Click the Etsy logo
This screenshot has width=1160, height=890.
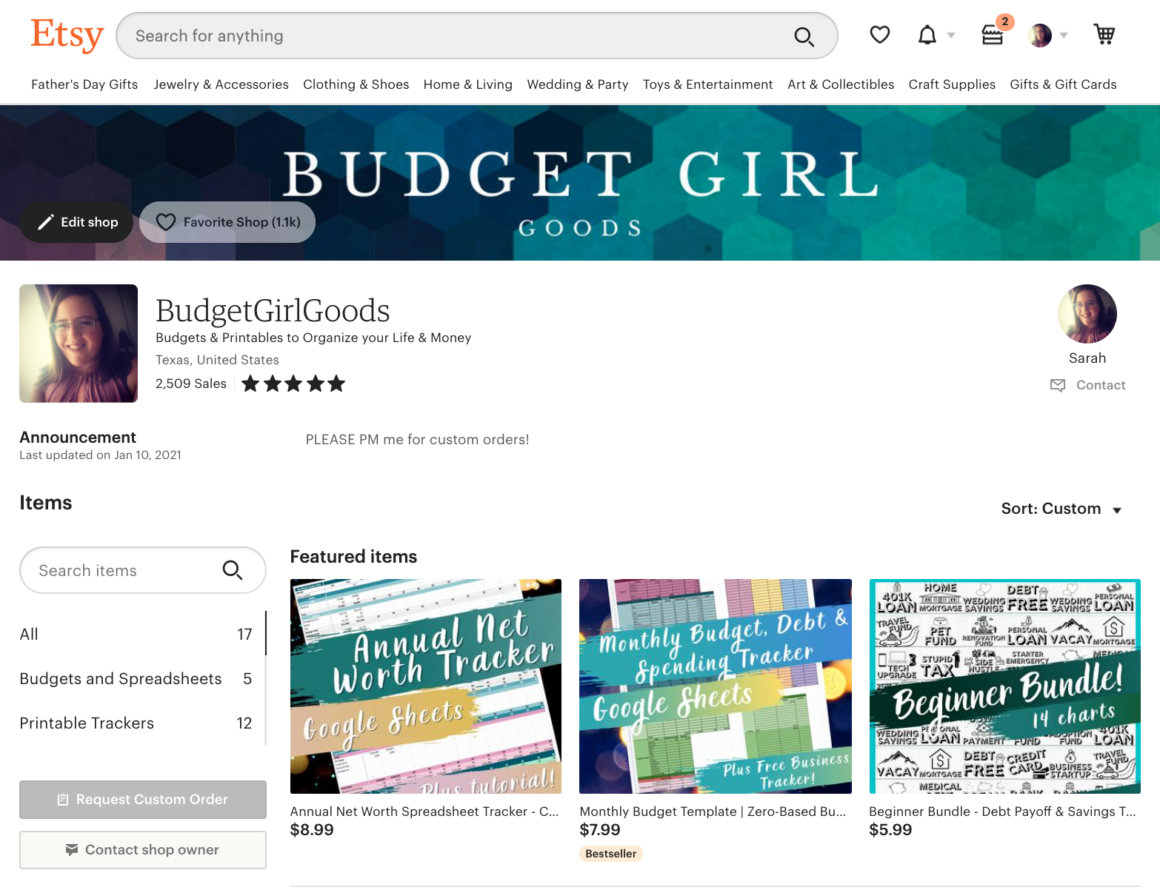pos(67,35)
